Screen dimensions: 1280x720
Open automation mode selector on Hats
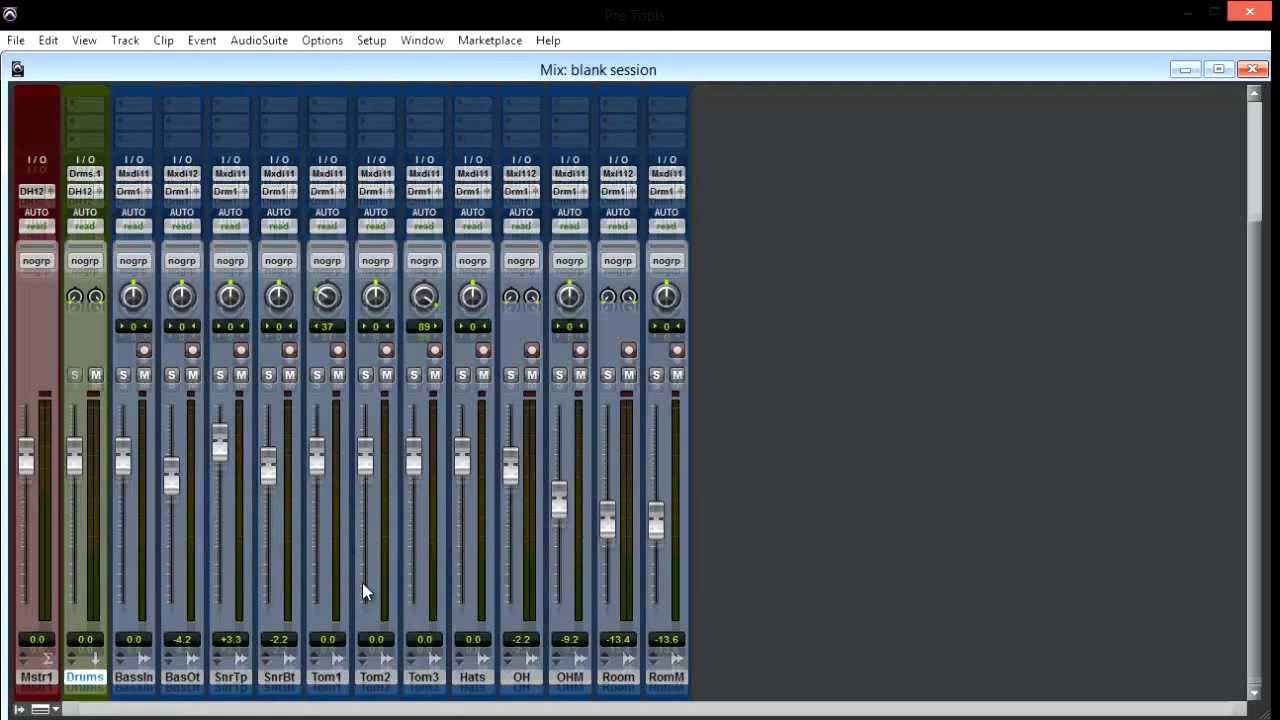pyautogui.click(x=472, y=226)
